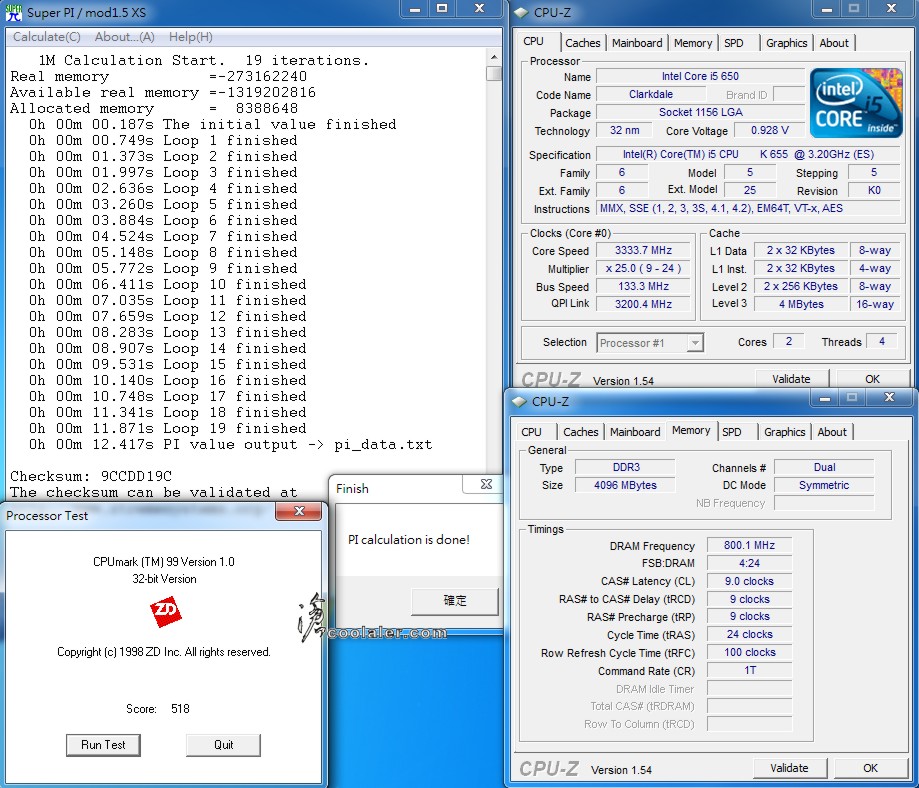Screen dimensions: 919x788
Task: Click the Cycle Time (tRAS) value 24 clocks
Action: pyautogui.click(x=749, y=634)
